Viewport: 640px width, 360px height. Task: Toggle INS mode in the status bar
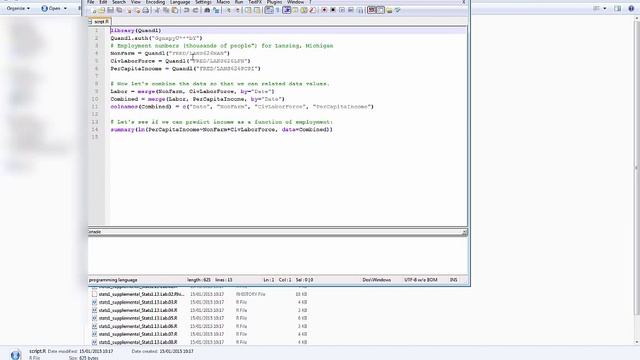453,280
